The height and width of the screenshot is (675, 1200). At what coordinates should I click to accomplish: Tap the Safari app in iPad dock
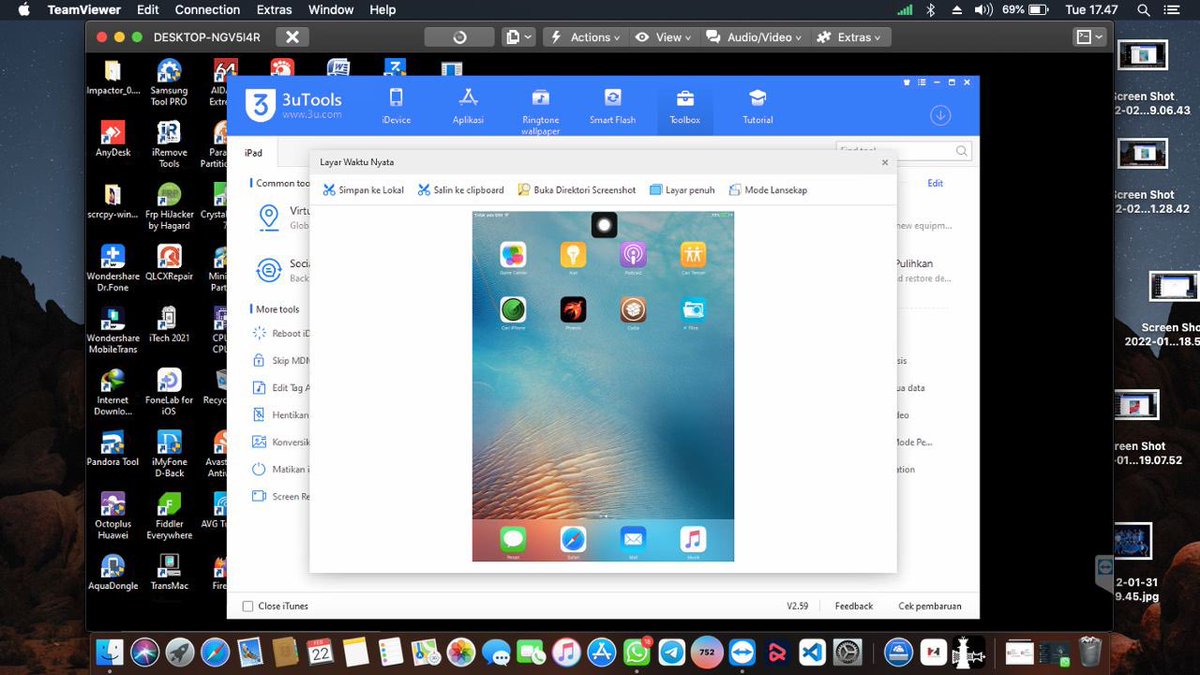click(573, 540)
